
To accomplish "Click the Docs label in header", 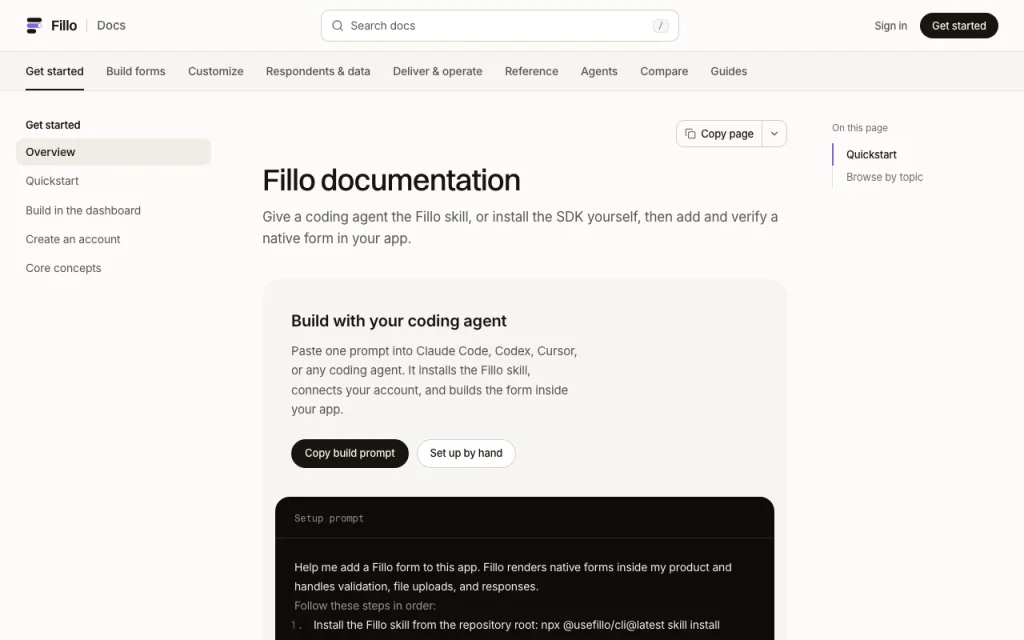I will pos(111,25).
